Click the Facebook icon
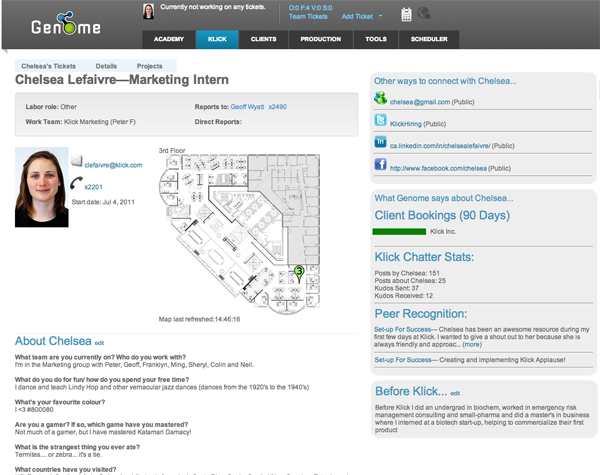 pyautogui.click(x=380, y=164)
